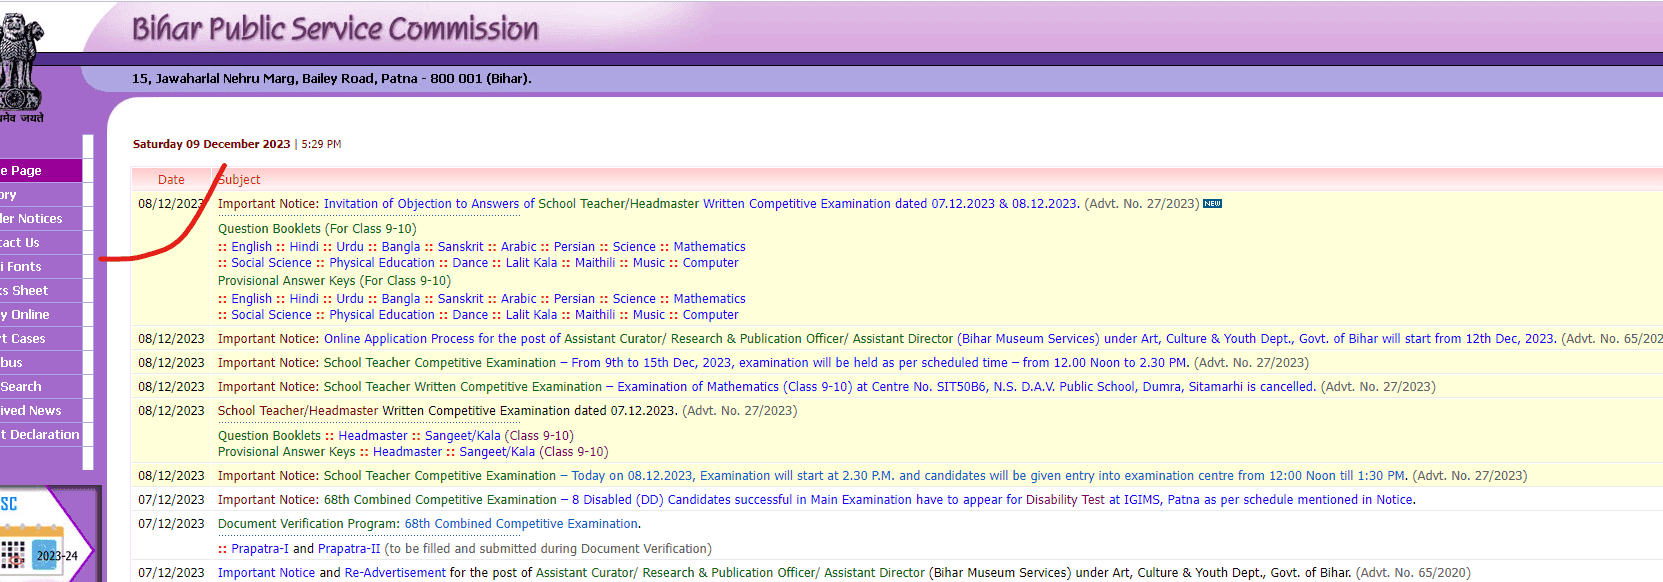Open the 68th Combined Competitive Examination verification link
Screen dimensions: 1663x582
tap(521, 524)
